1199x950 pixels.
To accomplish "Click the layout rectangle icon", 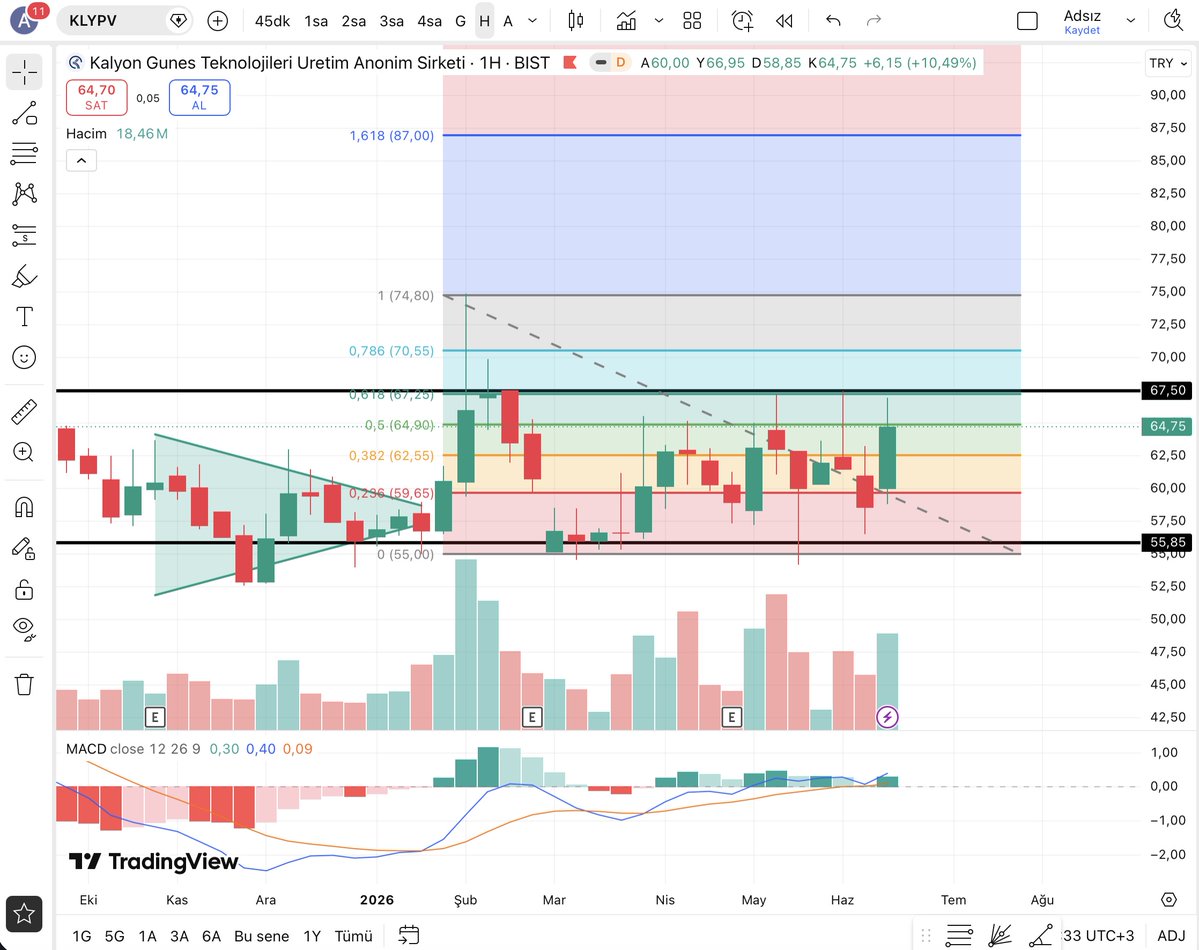I will coord(1027,21).
